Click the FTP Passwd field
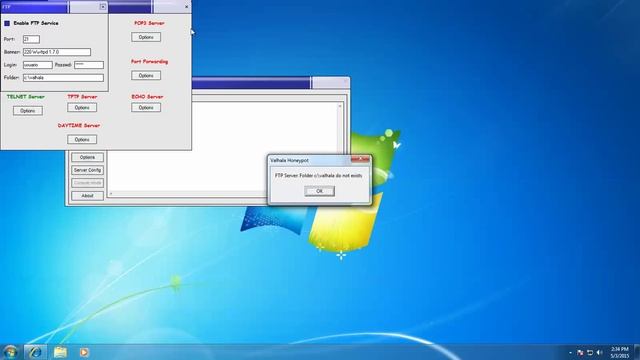The image size is (640, 360). click(x=89, y=65)
